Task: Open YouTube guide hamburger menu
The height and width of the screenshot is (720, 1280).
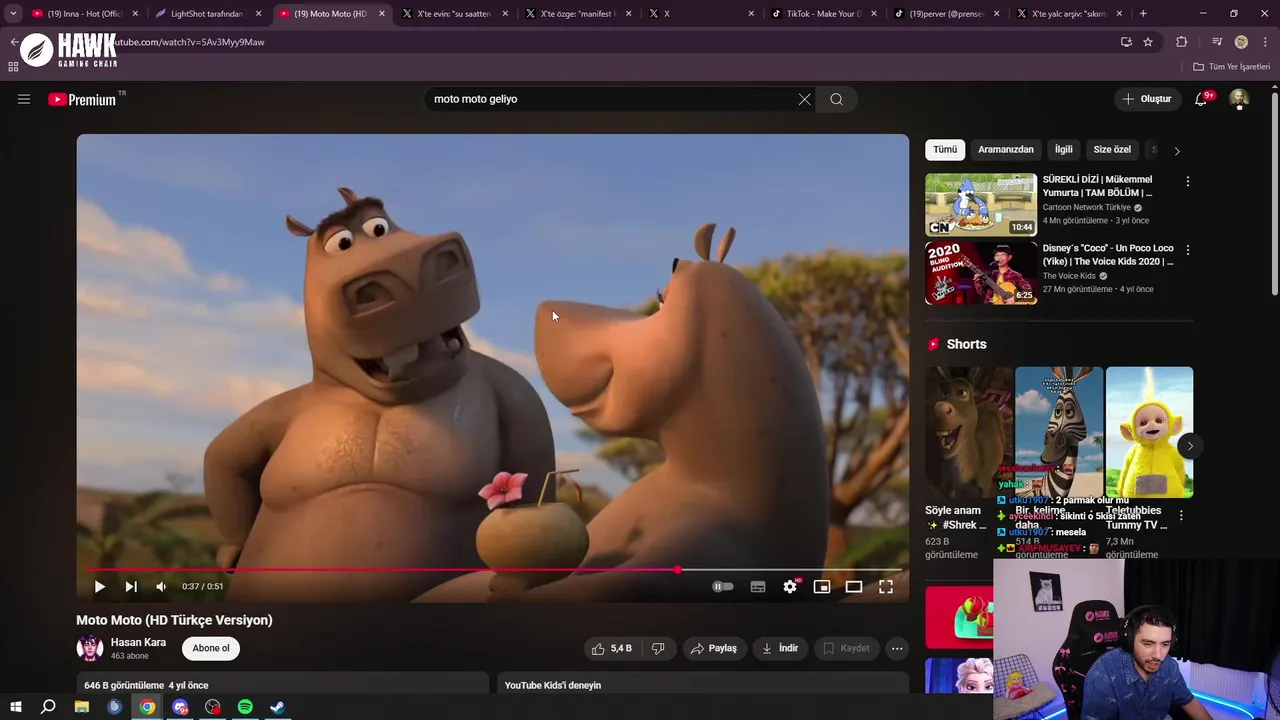Action: point(24,99)
